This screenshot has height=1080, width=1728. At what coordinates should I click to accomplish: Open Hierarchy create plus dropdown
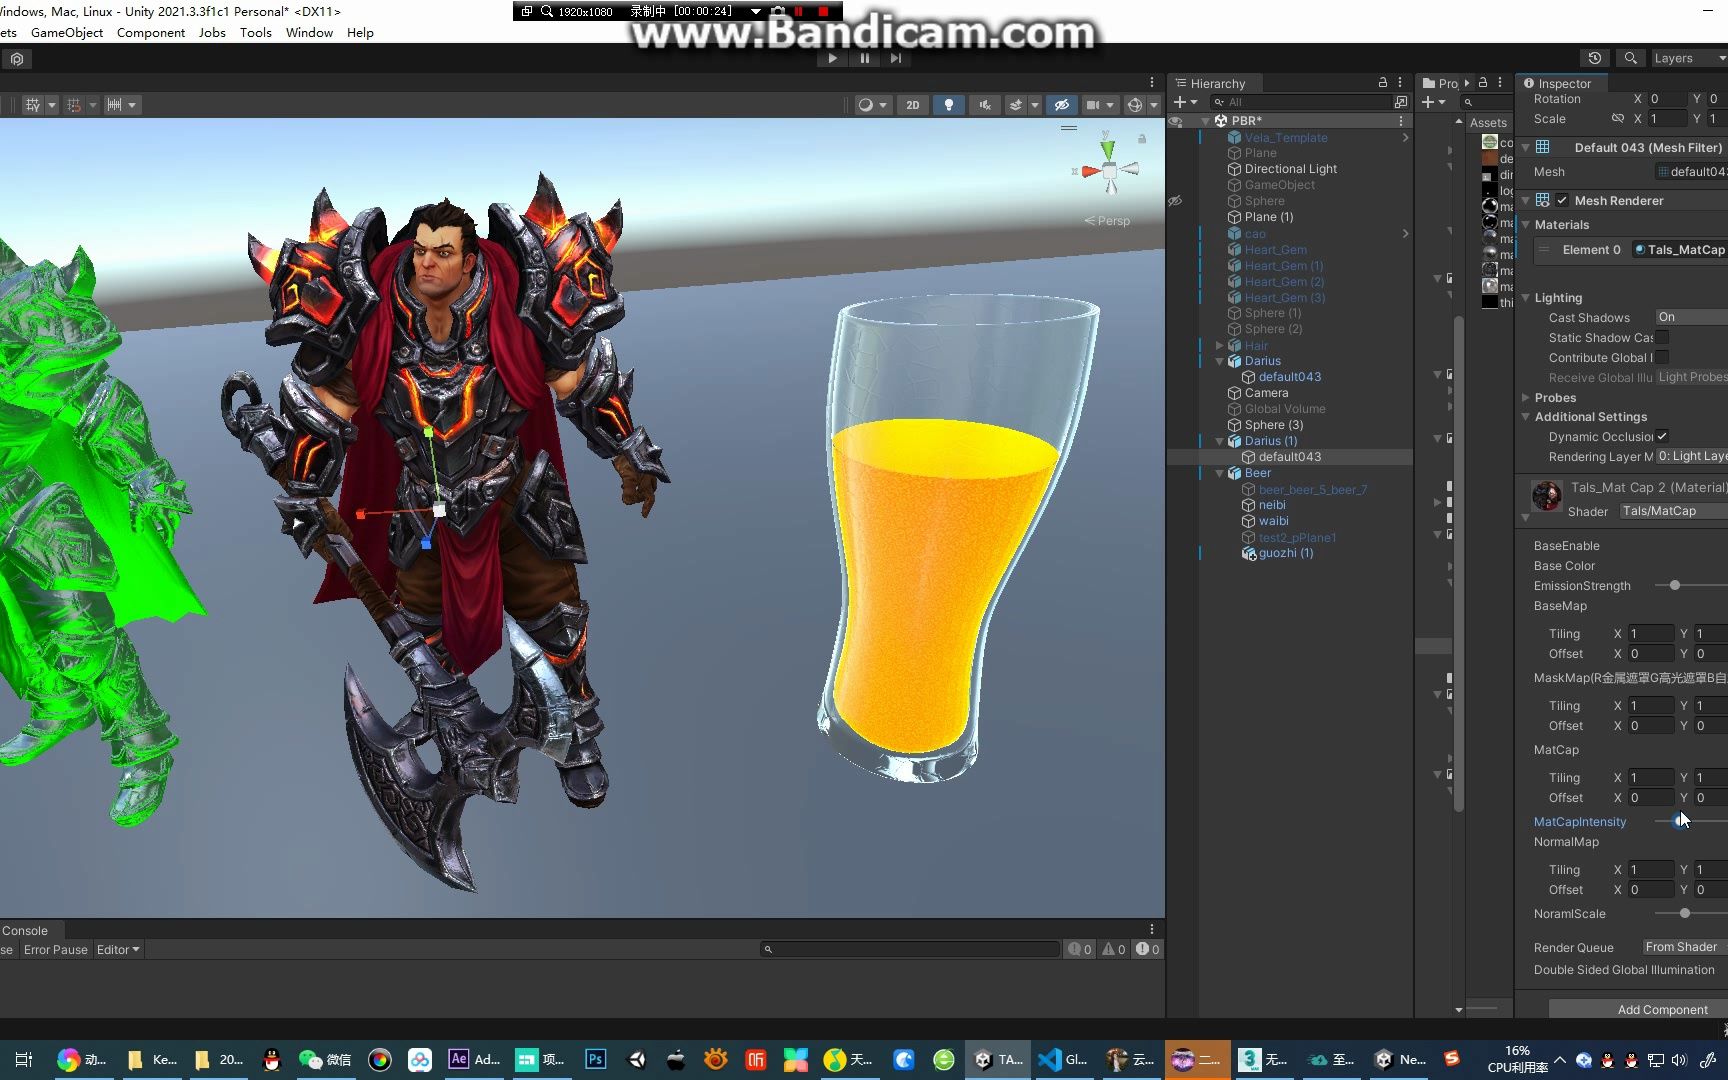point(1185,102)
